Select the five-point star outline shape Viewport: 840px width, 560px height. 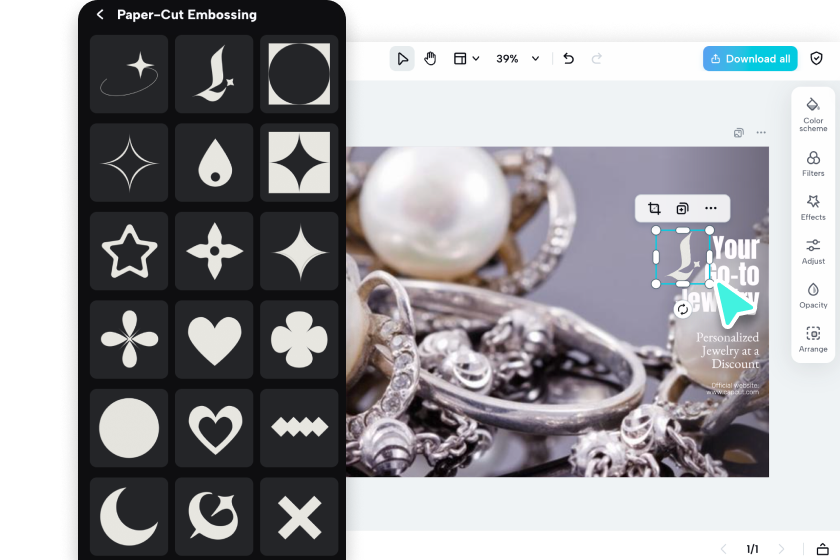[129, 251]
